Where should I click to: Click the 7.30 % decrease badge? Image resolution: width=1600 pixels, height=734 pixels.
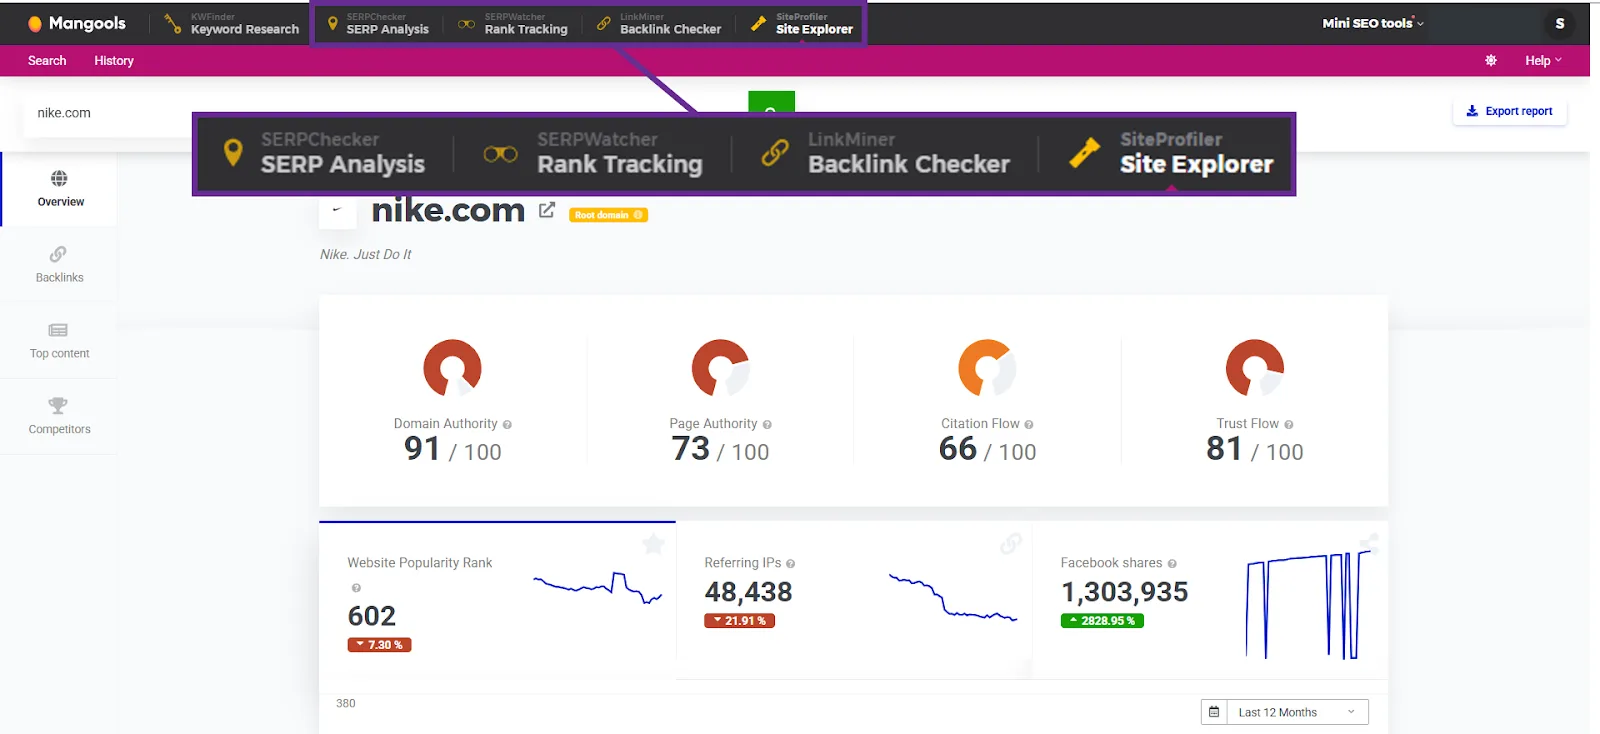click(x=379, y=645)
